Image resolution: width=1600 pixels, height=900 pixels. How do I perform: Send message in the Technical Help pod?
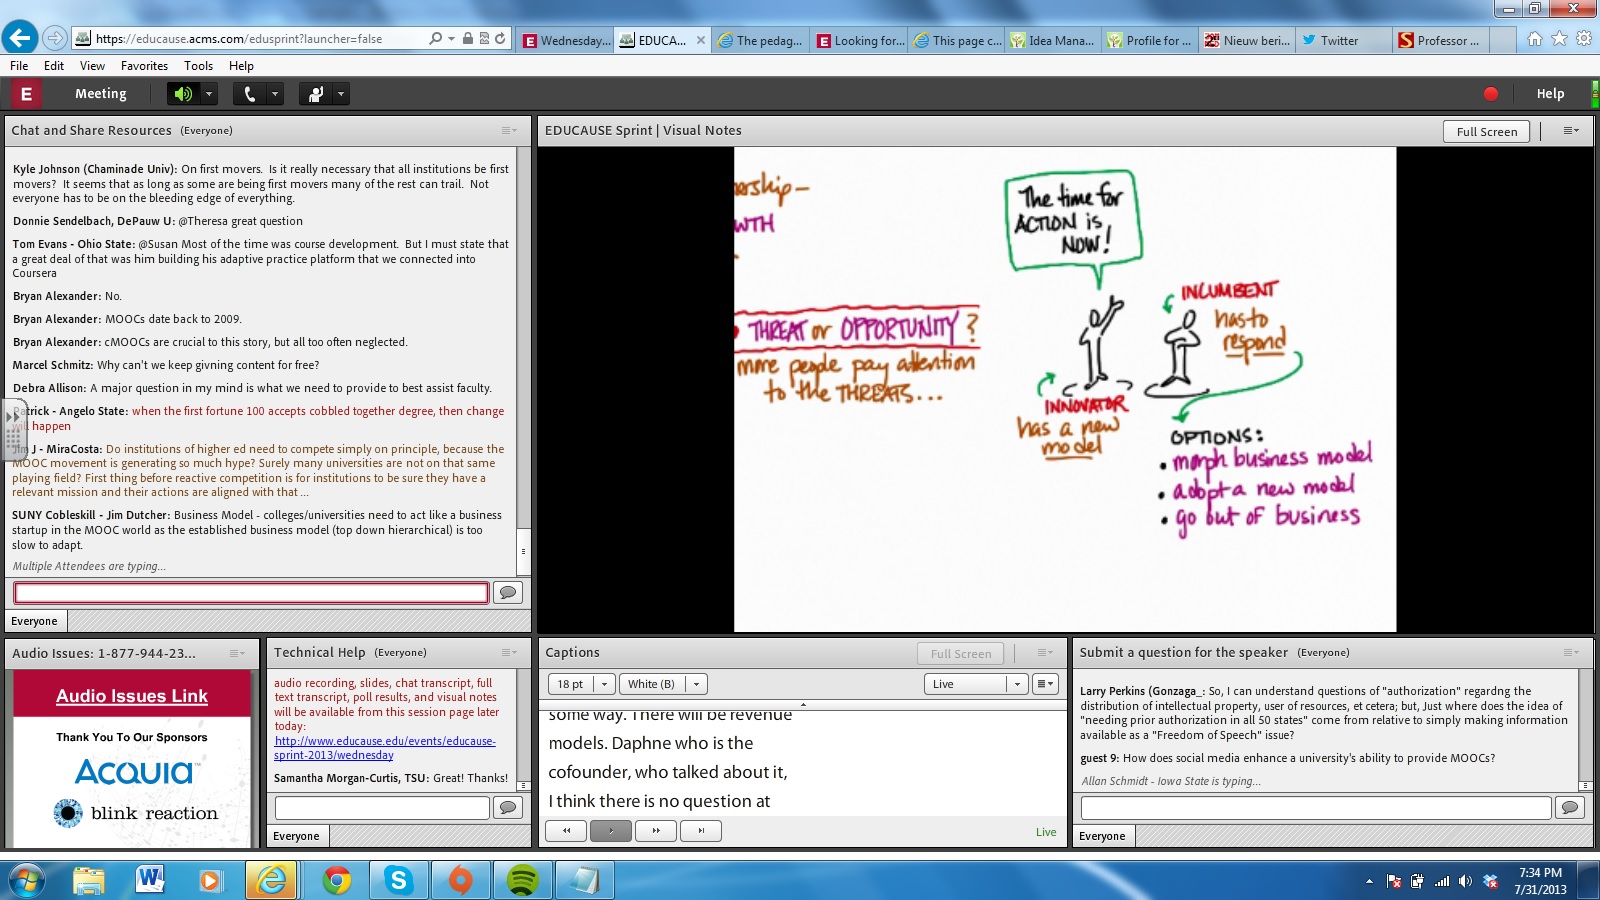[x=508, y=807]
